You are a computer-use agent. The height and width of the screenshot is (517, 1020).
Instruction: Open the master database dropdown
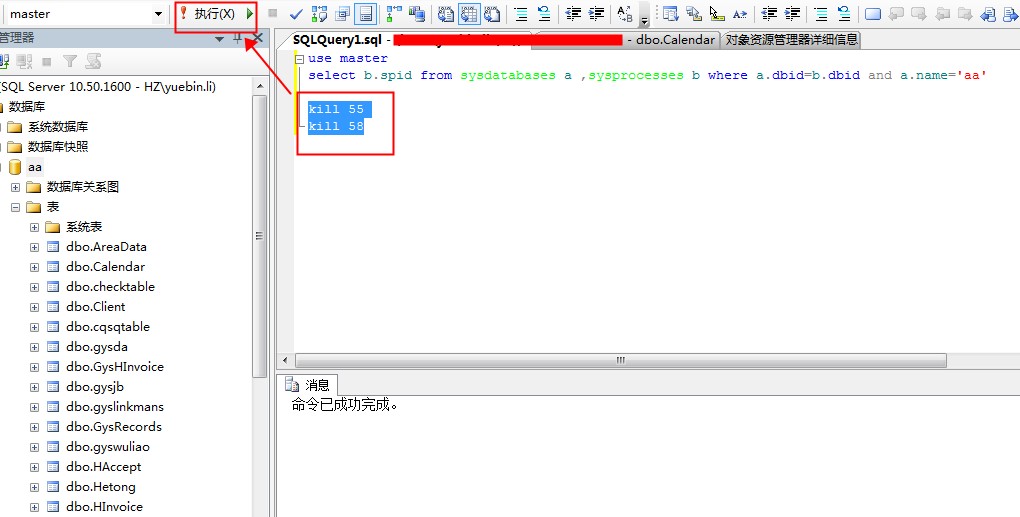pos(158,14)
